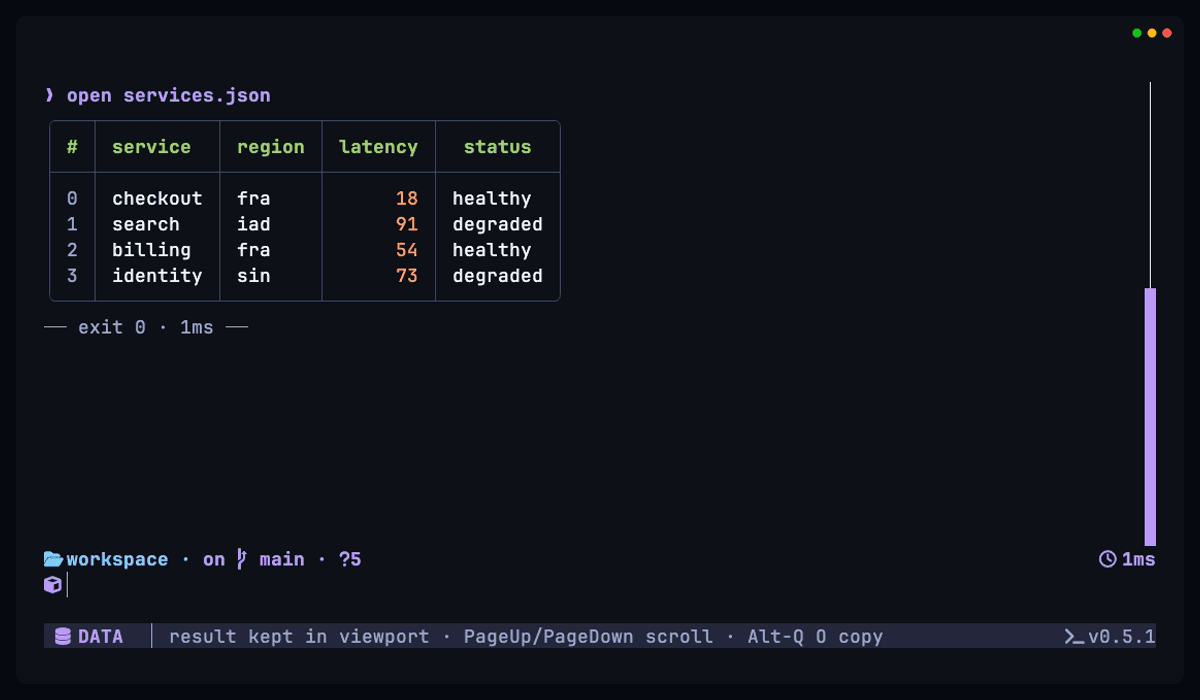Click the 'latency' column header
The width and height of the screenshot is (1200, 700).
click(378, 147)
